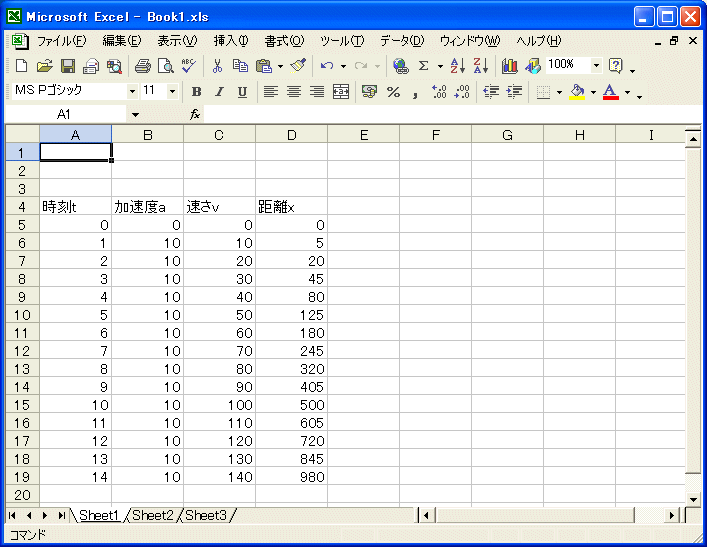Center align cell text
This screenshot has height=547, width=707.
(294, 92)
